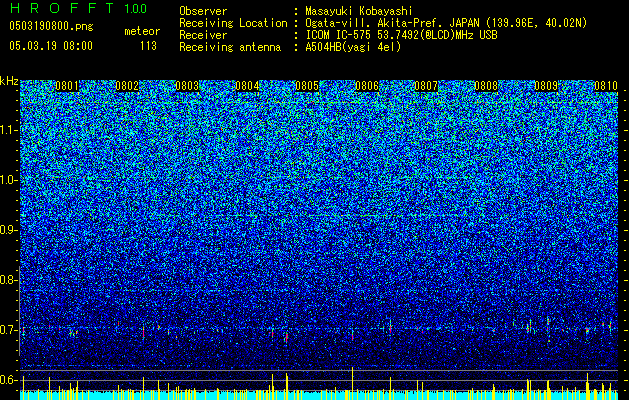Click the kHz axis unit label
Viewport: 629px width, 400px height.
tap(9, 81)
